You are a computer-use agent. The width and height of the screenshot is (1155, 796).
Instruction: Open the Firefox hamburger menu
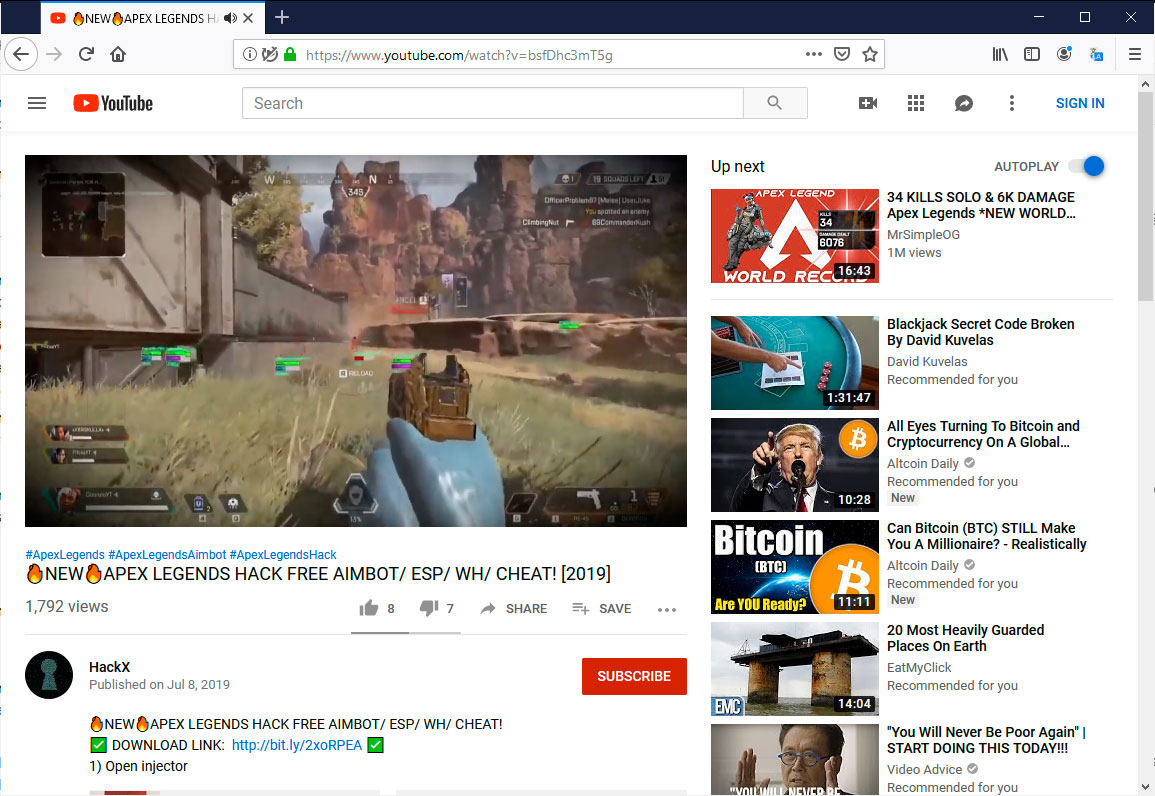pyautogui.click(x=1134, y=54)
